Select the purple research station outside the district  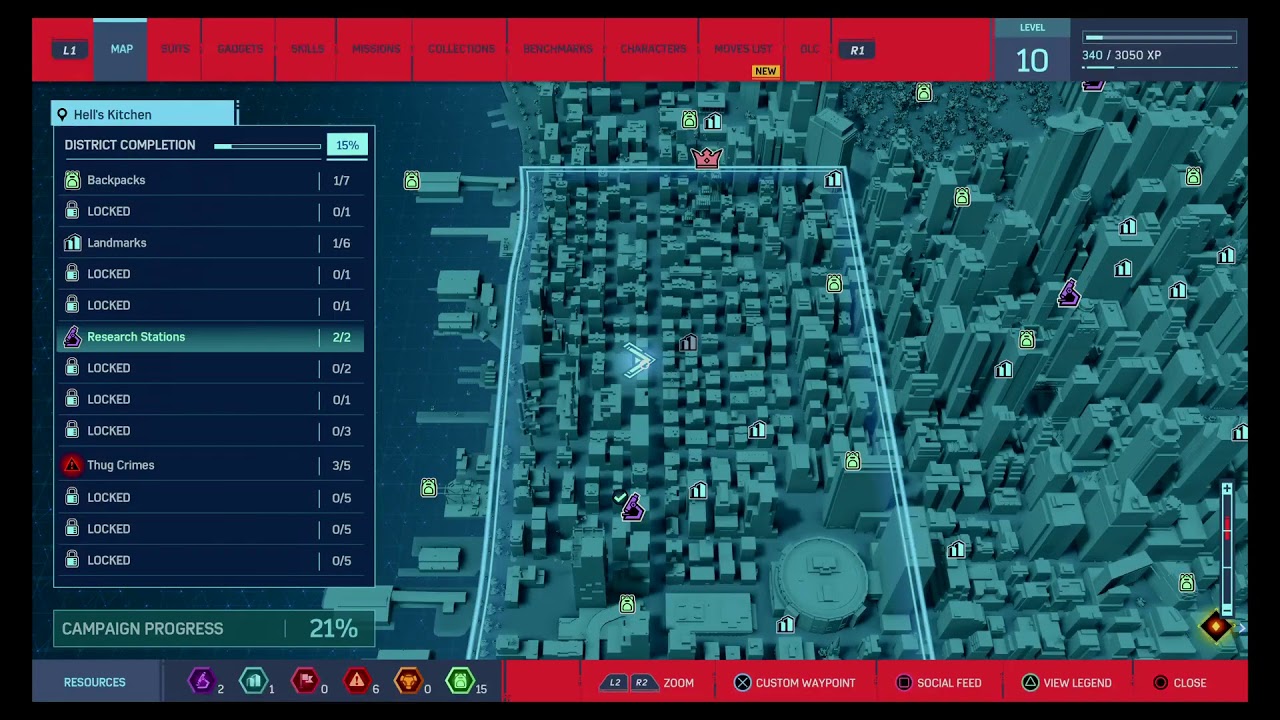(x=1069, y=293)
